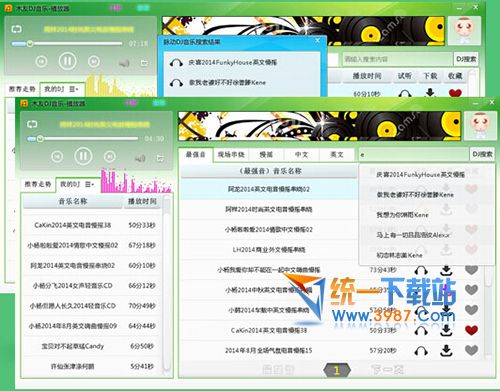The image size is (500, 391).
Task: Go to previous track in front player
Action: click(57, 156)
